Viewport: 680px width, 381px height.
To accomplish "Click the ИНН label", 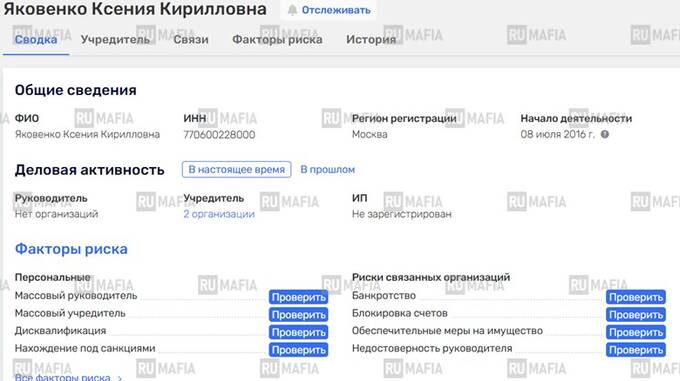I will click(194, 118).
